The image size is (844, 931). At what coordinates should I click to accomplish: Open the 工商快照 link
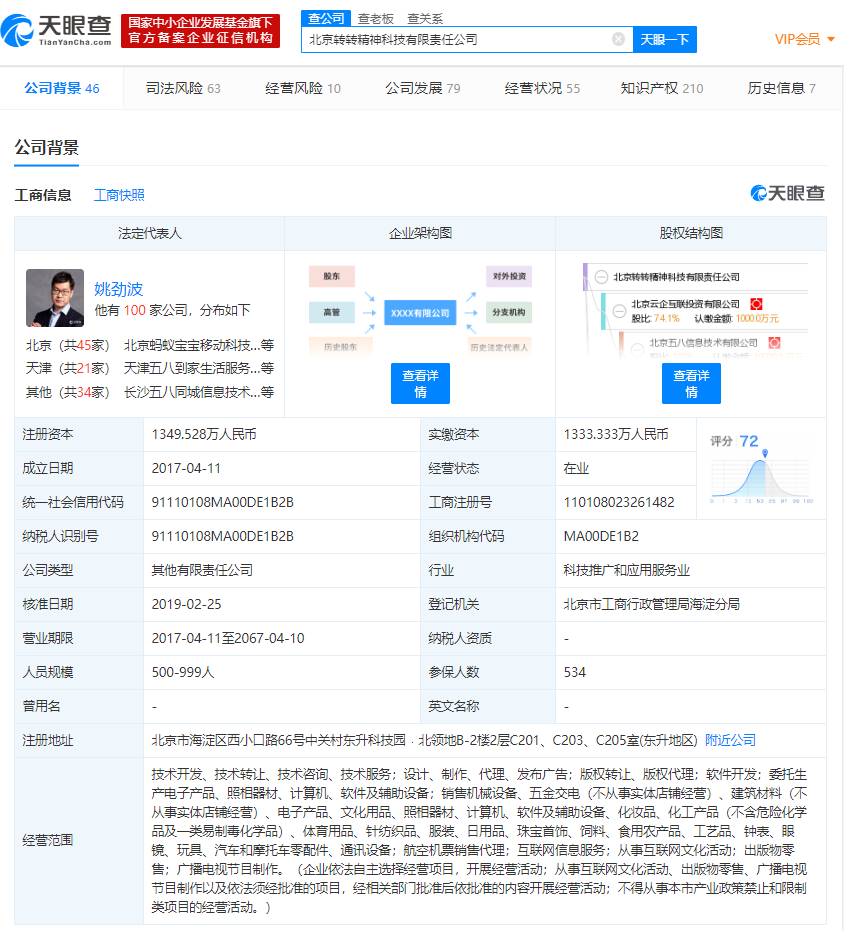point(119,195)
